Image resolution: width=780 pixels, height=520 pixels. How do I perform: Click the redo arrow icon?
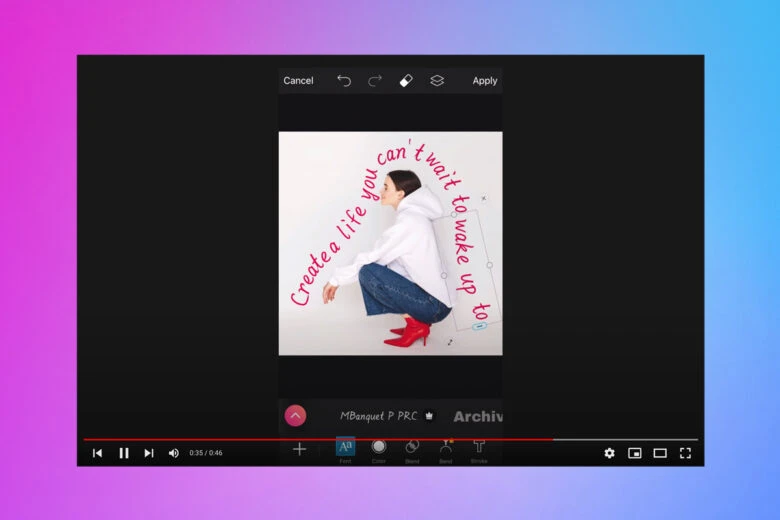click(375, 81)
